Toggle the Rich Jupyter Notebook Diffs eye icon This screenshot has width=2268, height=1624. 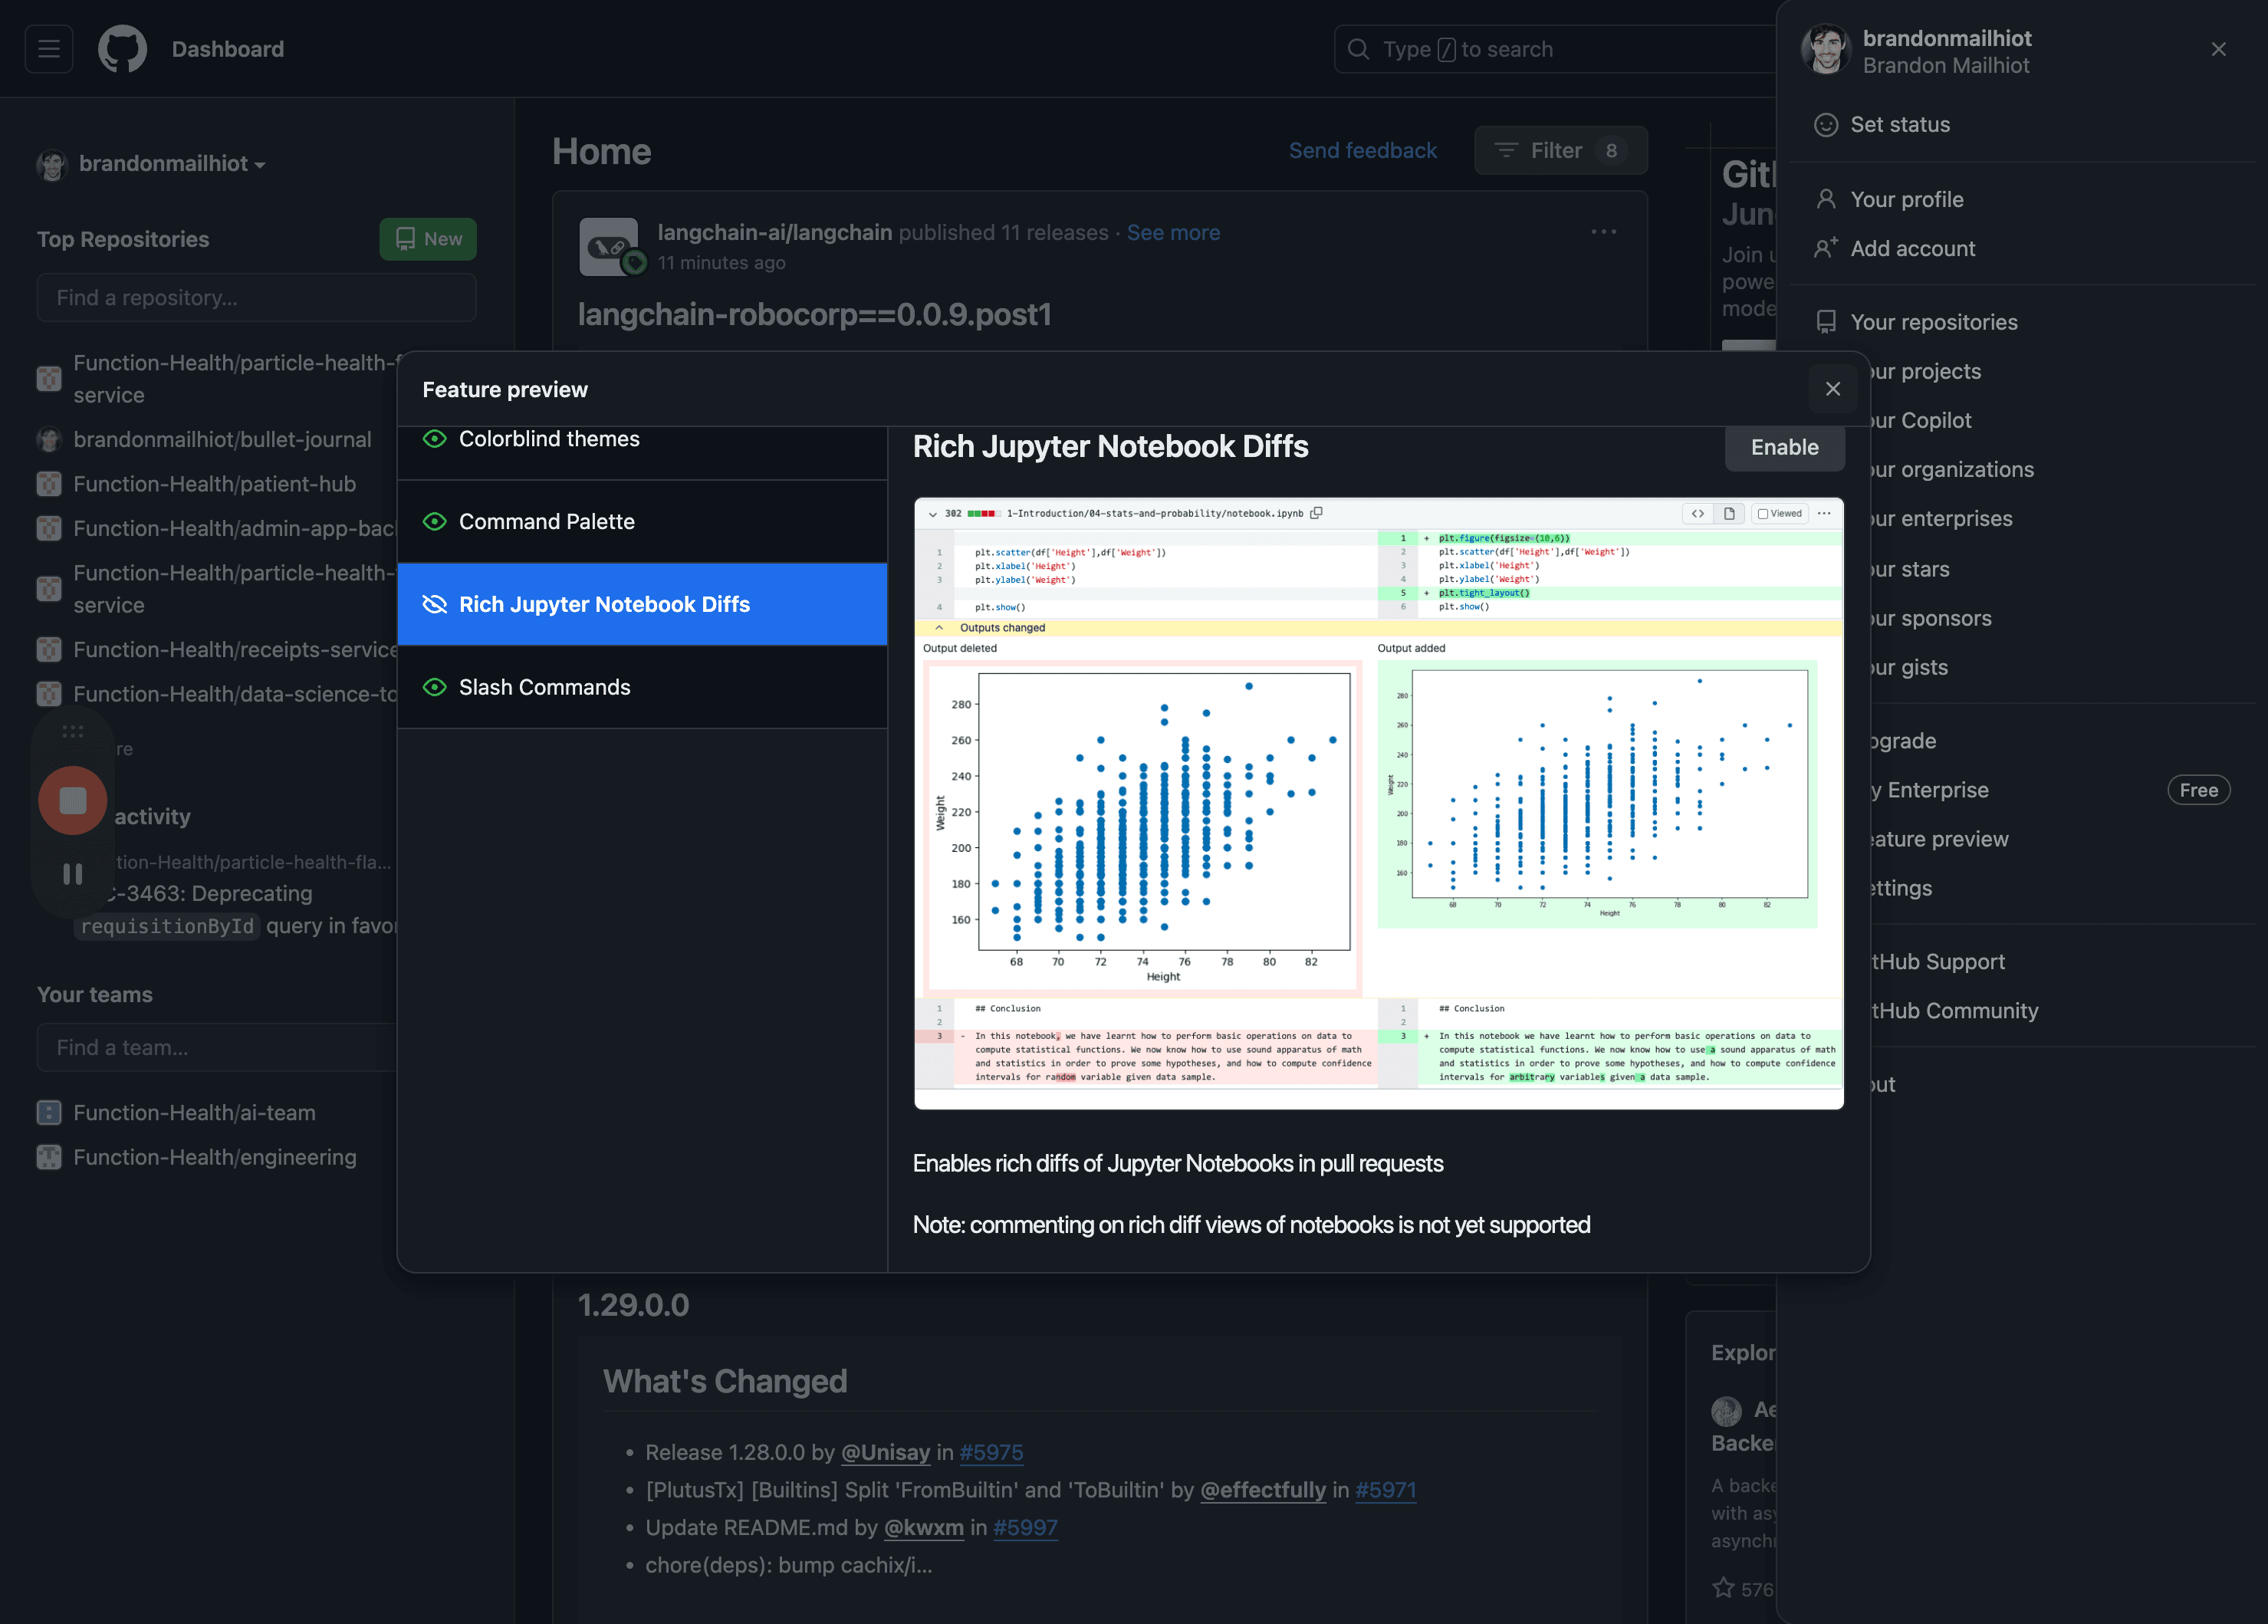434,605
